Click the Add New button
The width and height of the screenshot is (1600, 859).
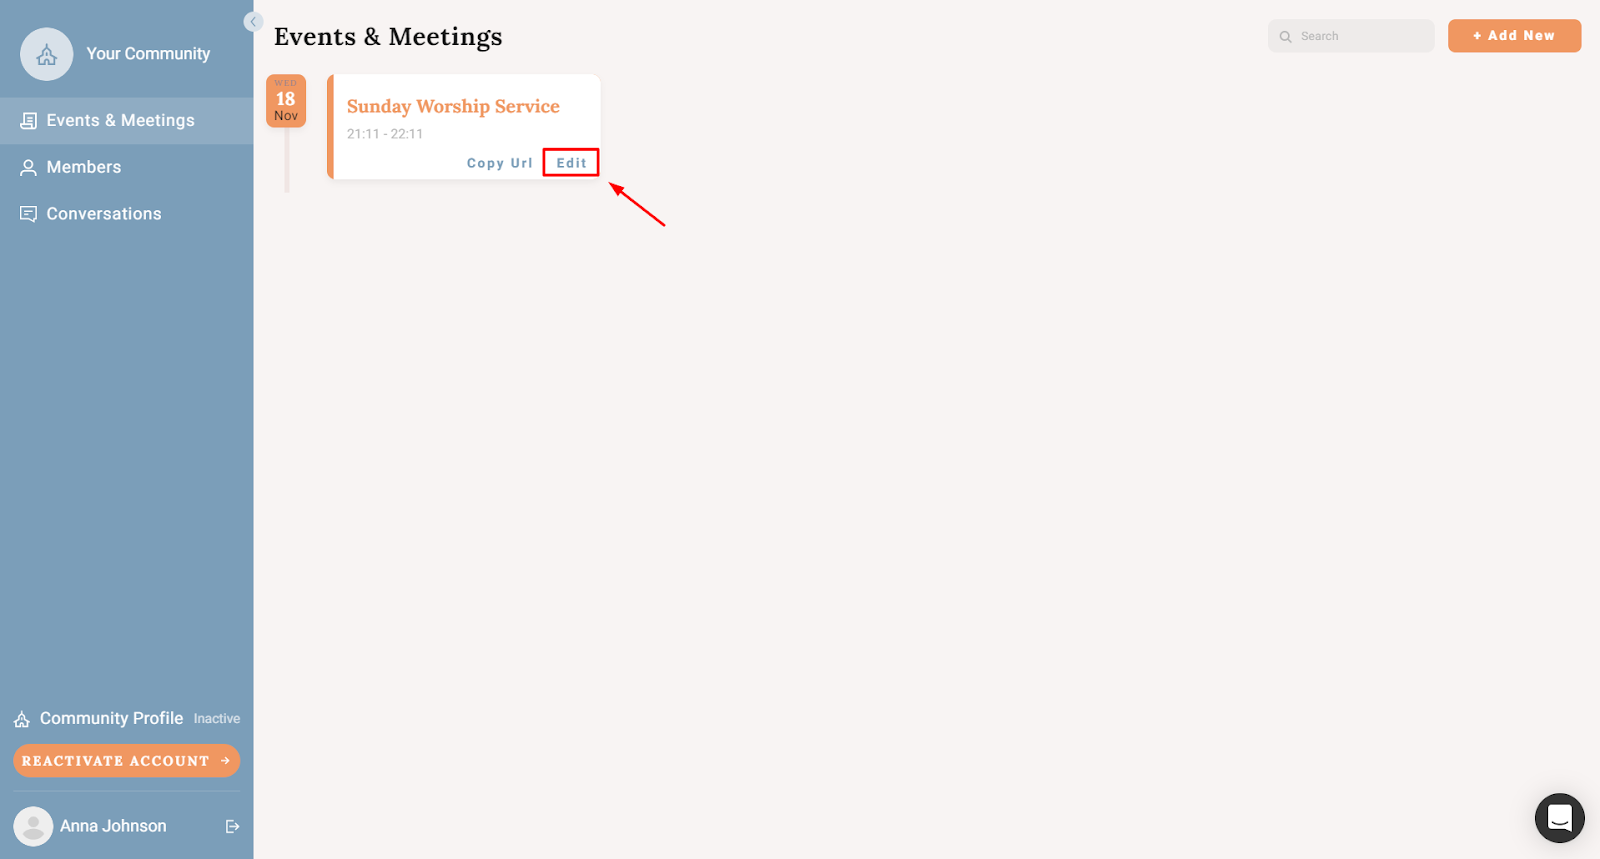1514,36
